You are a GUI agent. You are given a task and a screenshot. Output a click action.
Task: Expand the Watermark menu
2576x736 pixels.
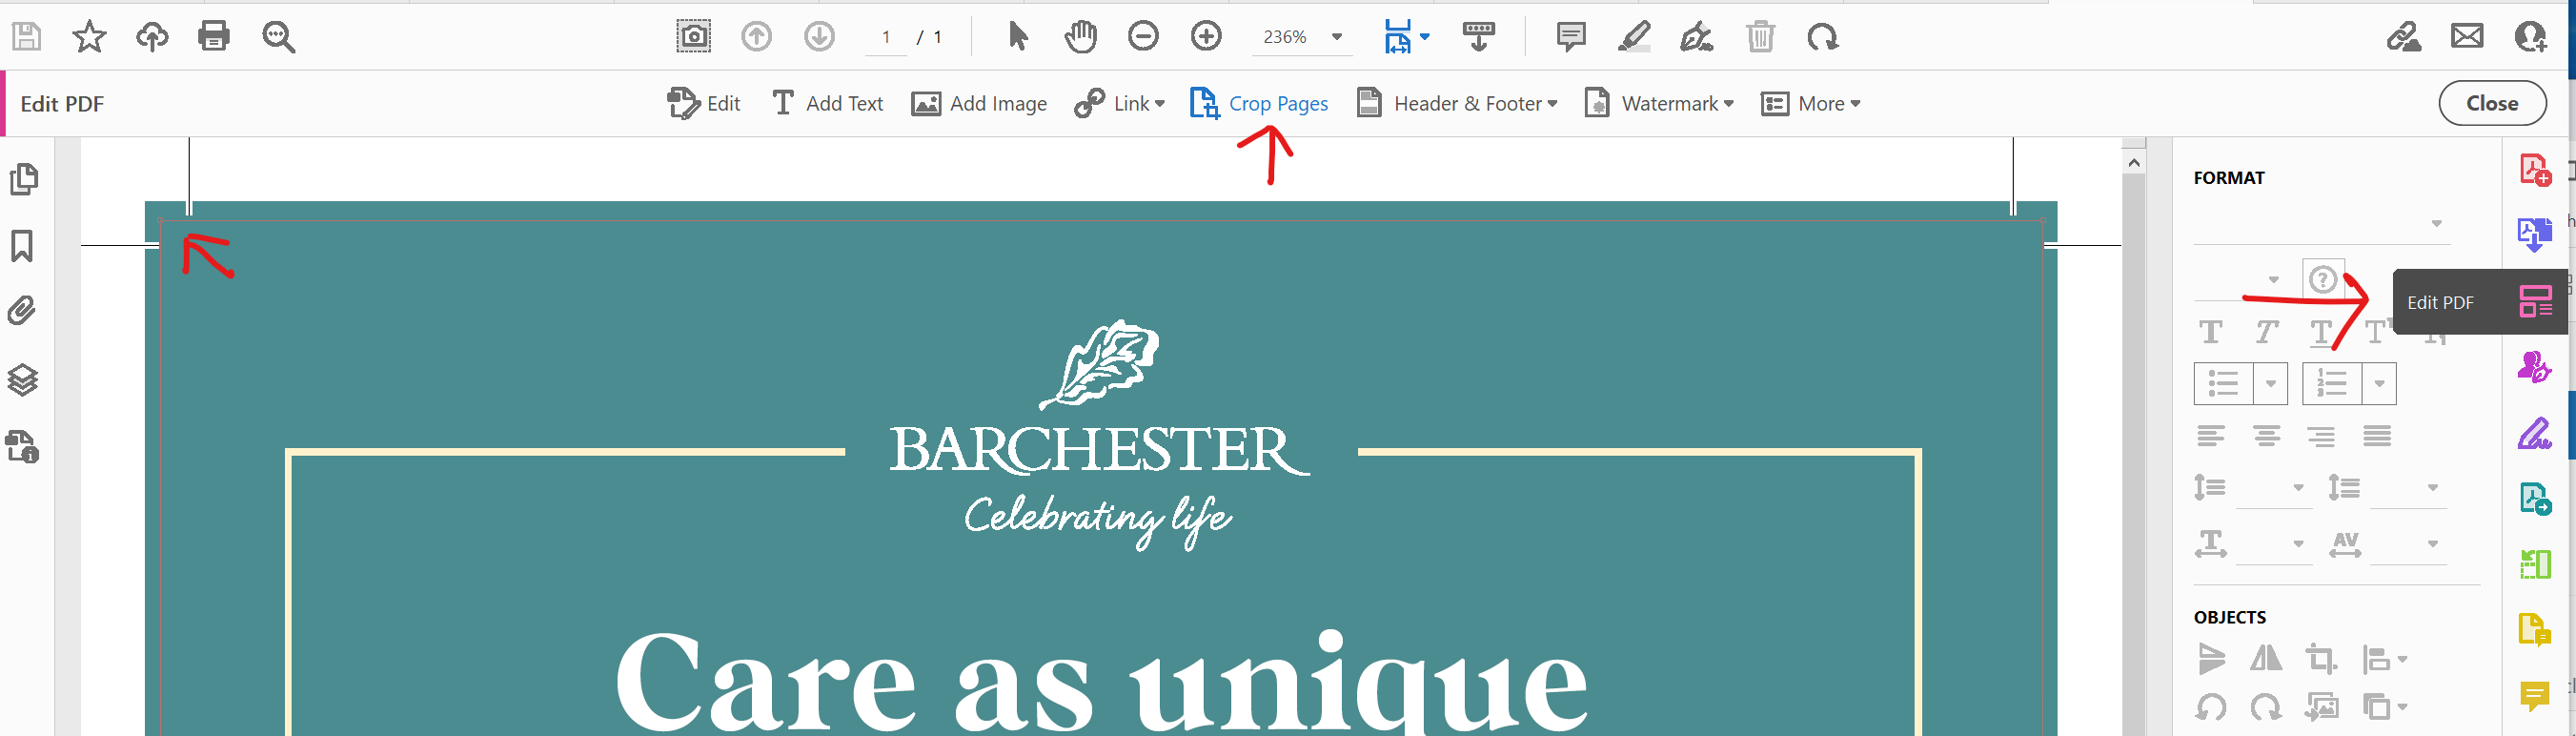click(1660, 103)
